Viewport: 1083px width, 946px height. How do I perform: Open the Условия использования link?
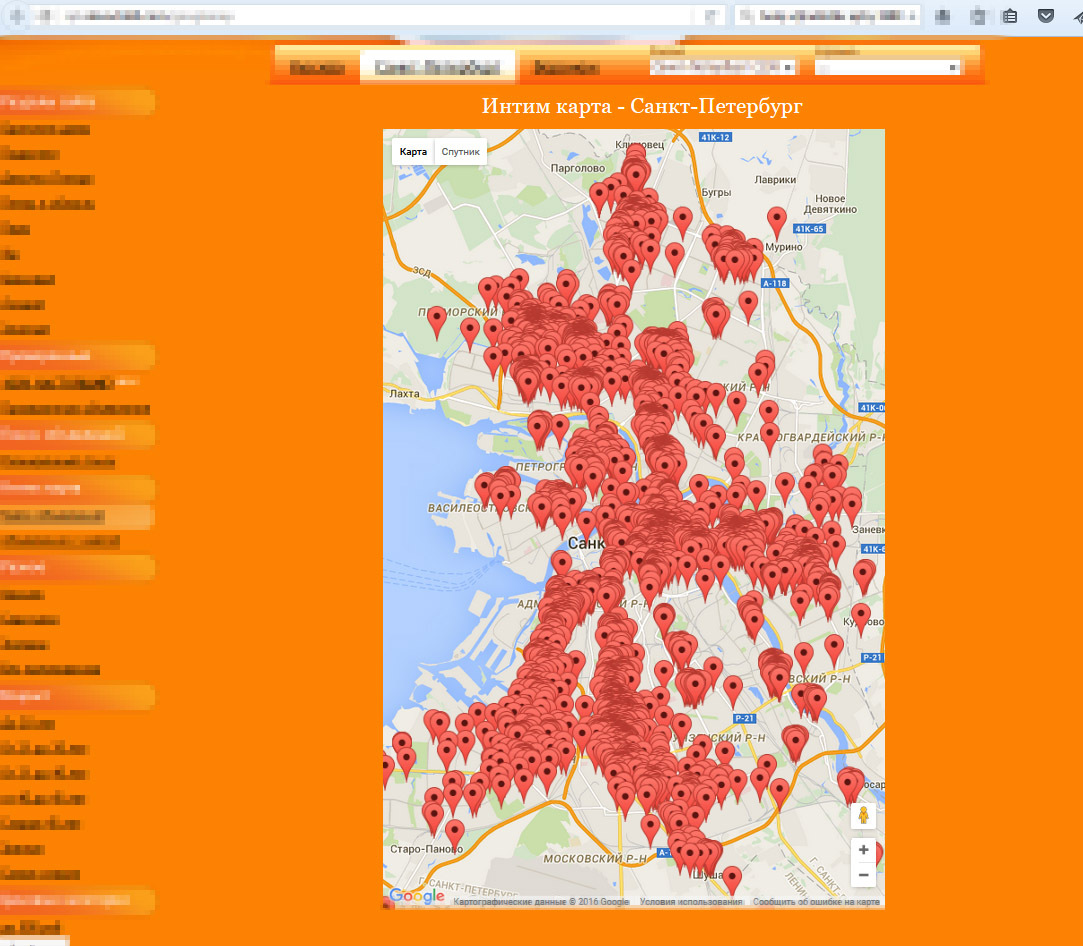click(x=690, y=902)
